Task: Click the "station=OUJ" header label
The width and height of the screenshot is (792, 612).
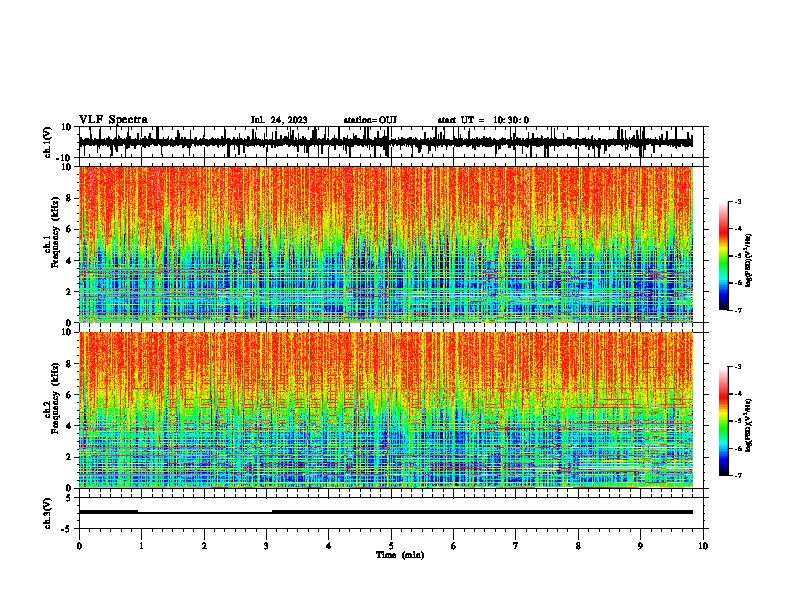Action: tap(370, 120)
